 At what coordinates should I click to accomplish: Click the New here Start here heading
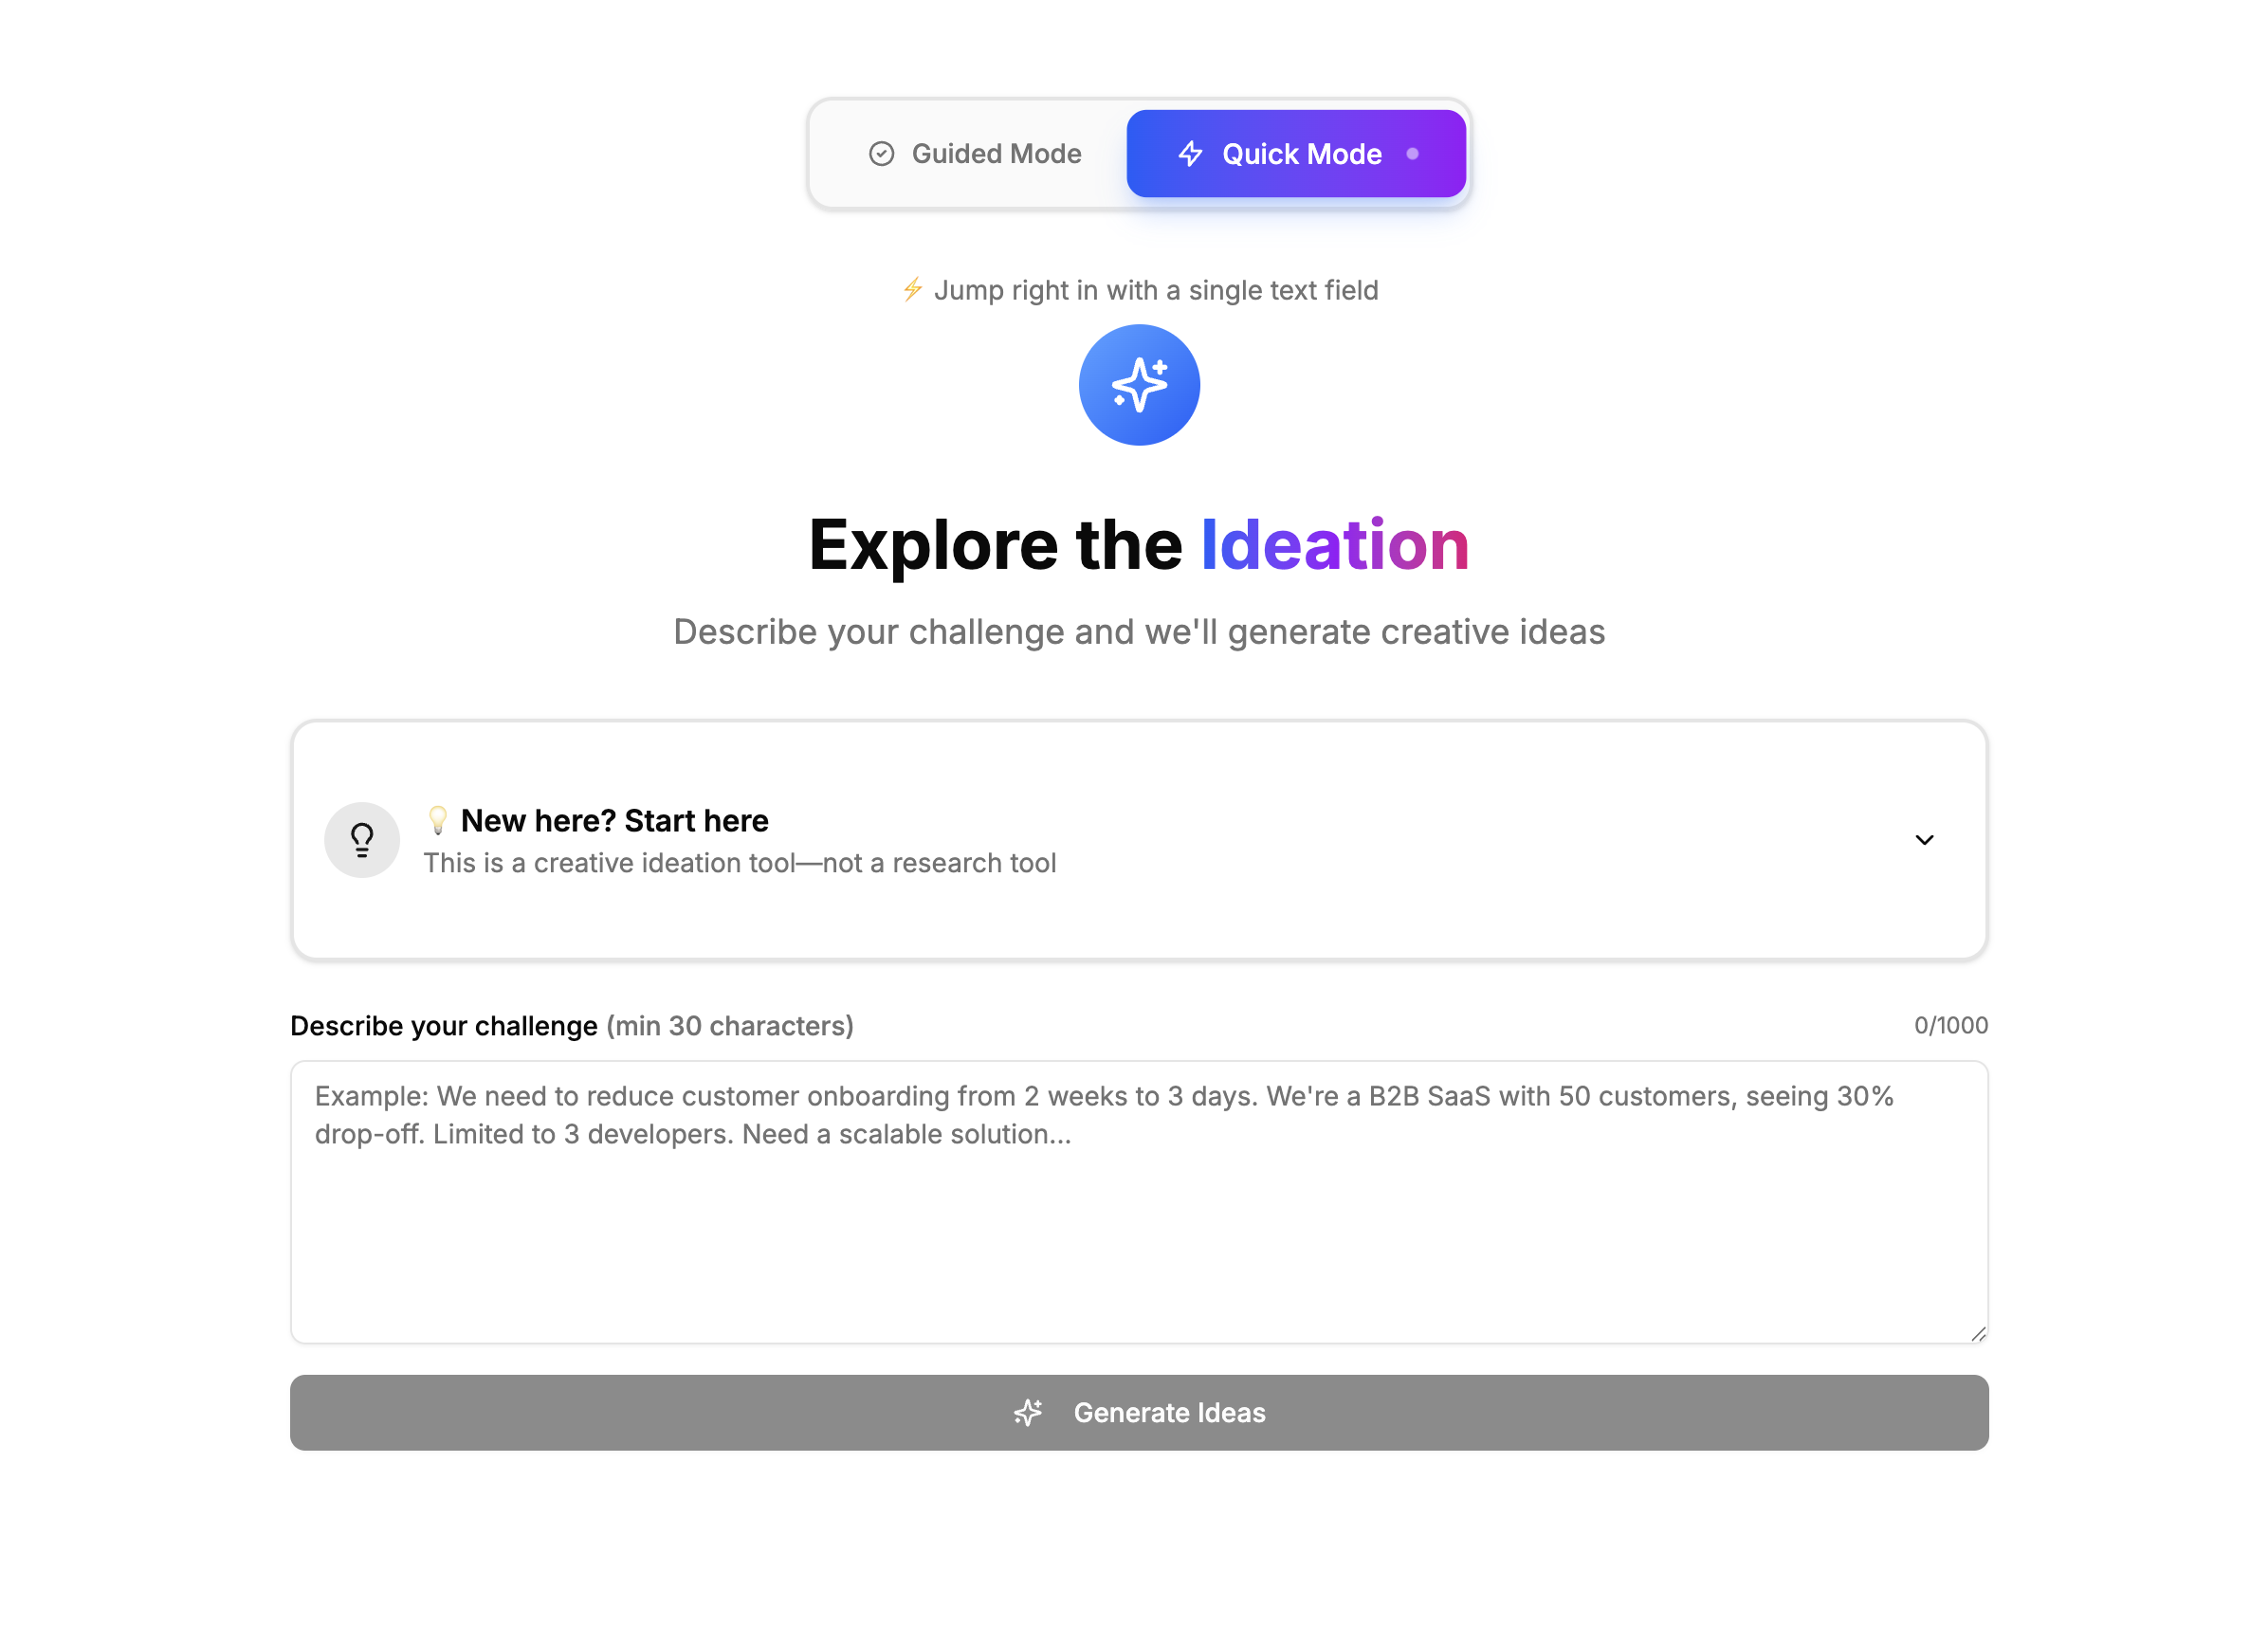pos(613,820)
